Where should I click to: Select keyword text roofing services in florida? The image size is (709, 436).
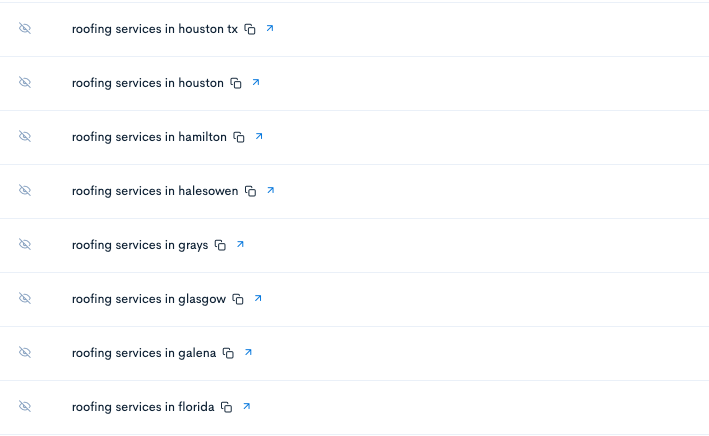coord(143,407)
